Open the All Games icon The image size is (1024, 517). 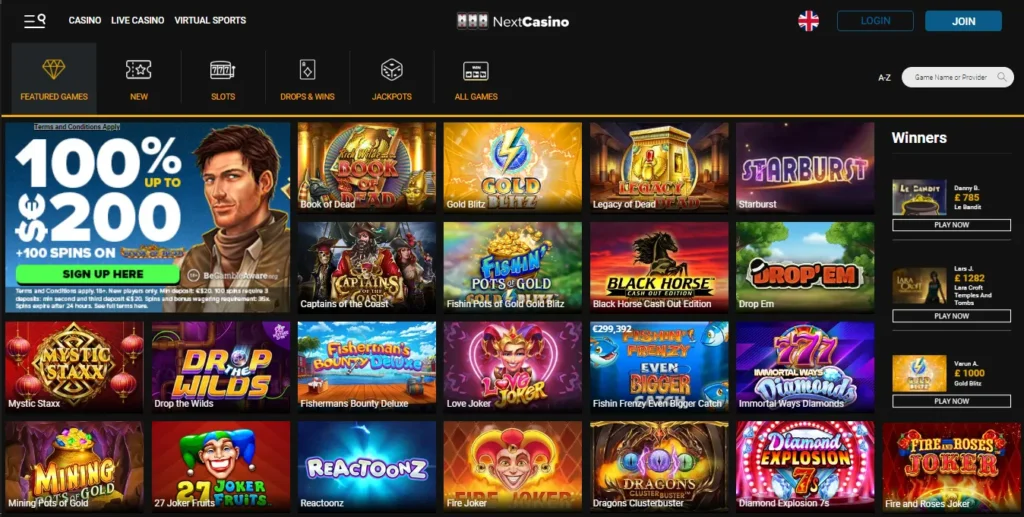tap(476, 70)
